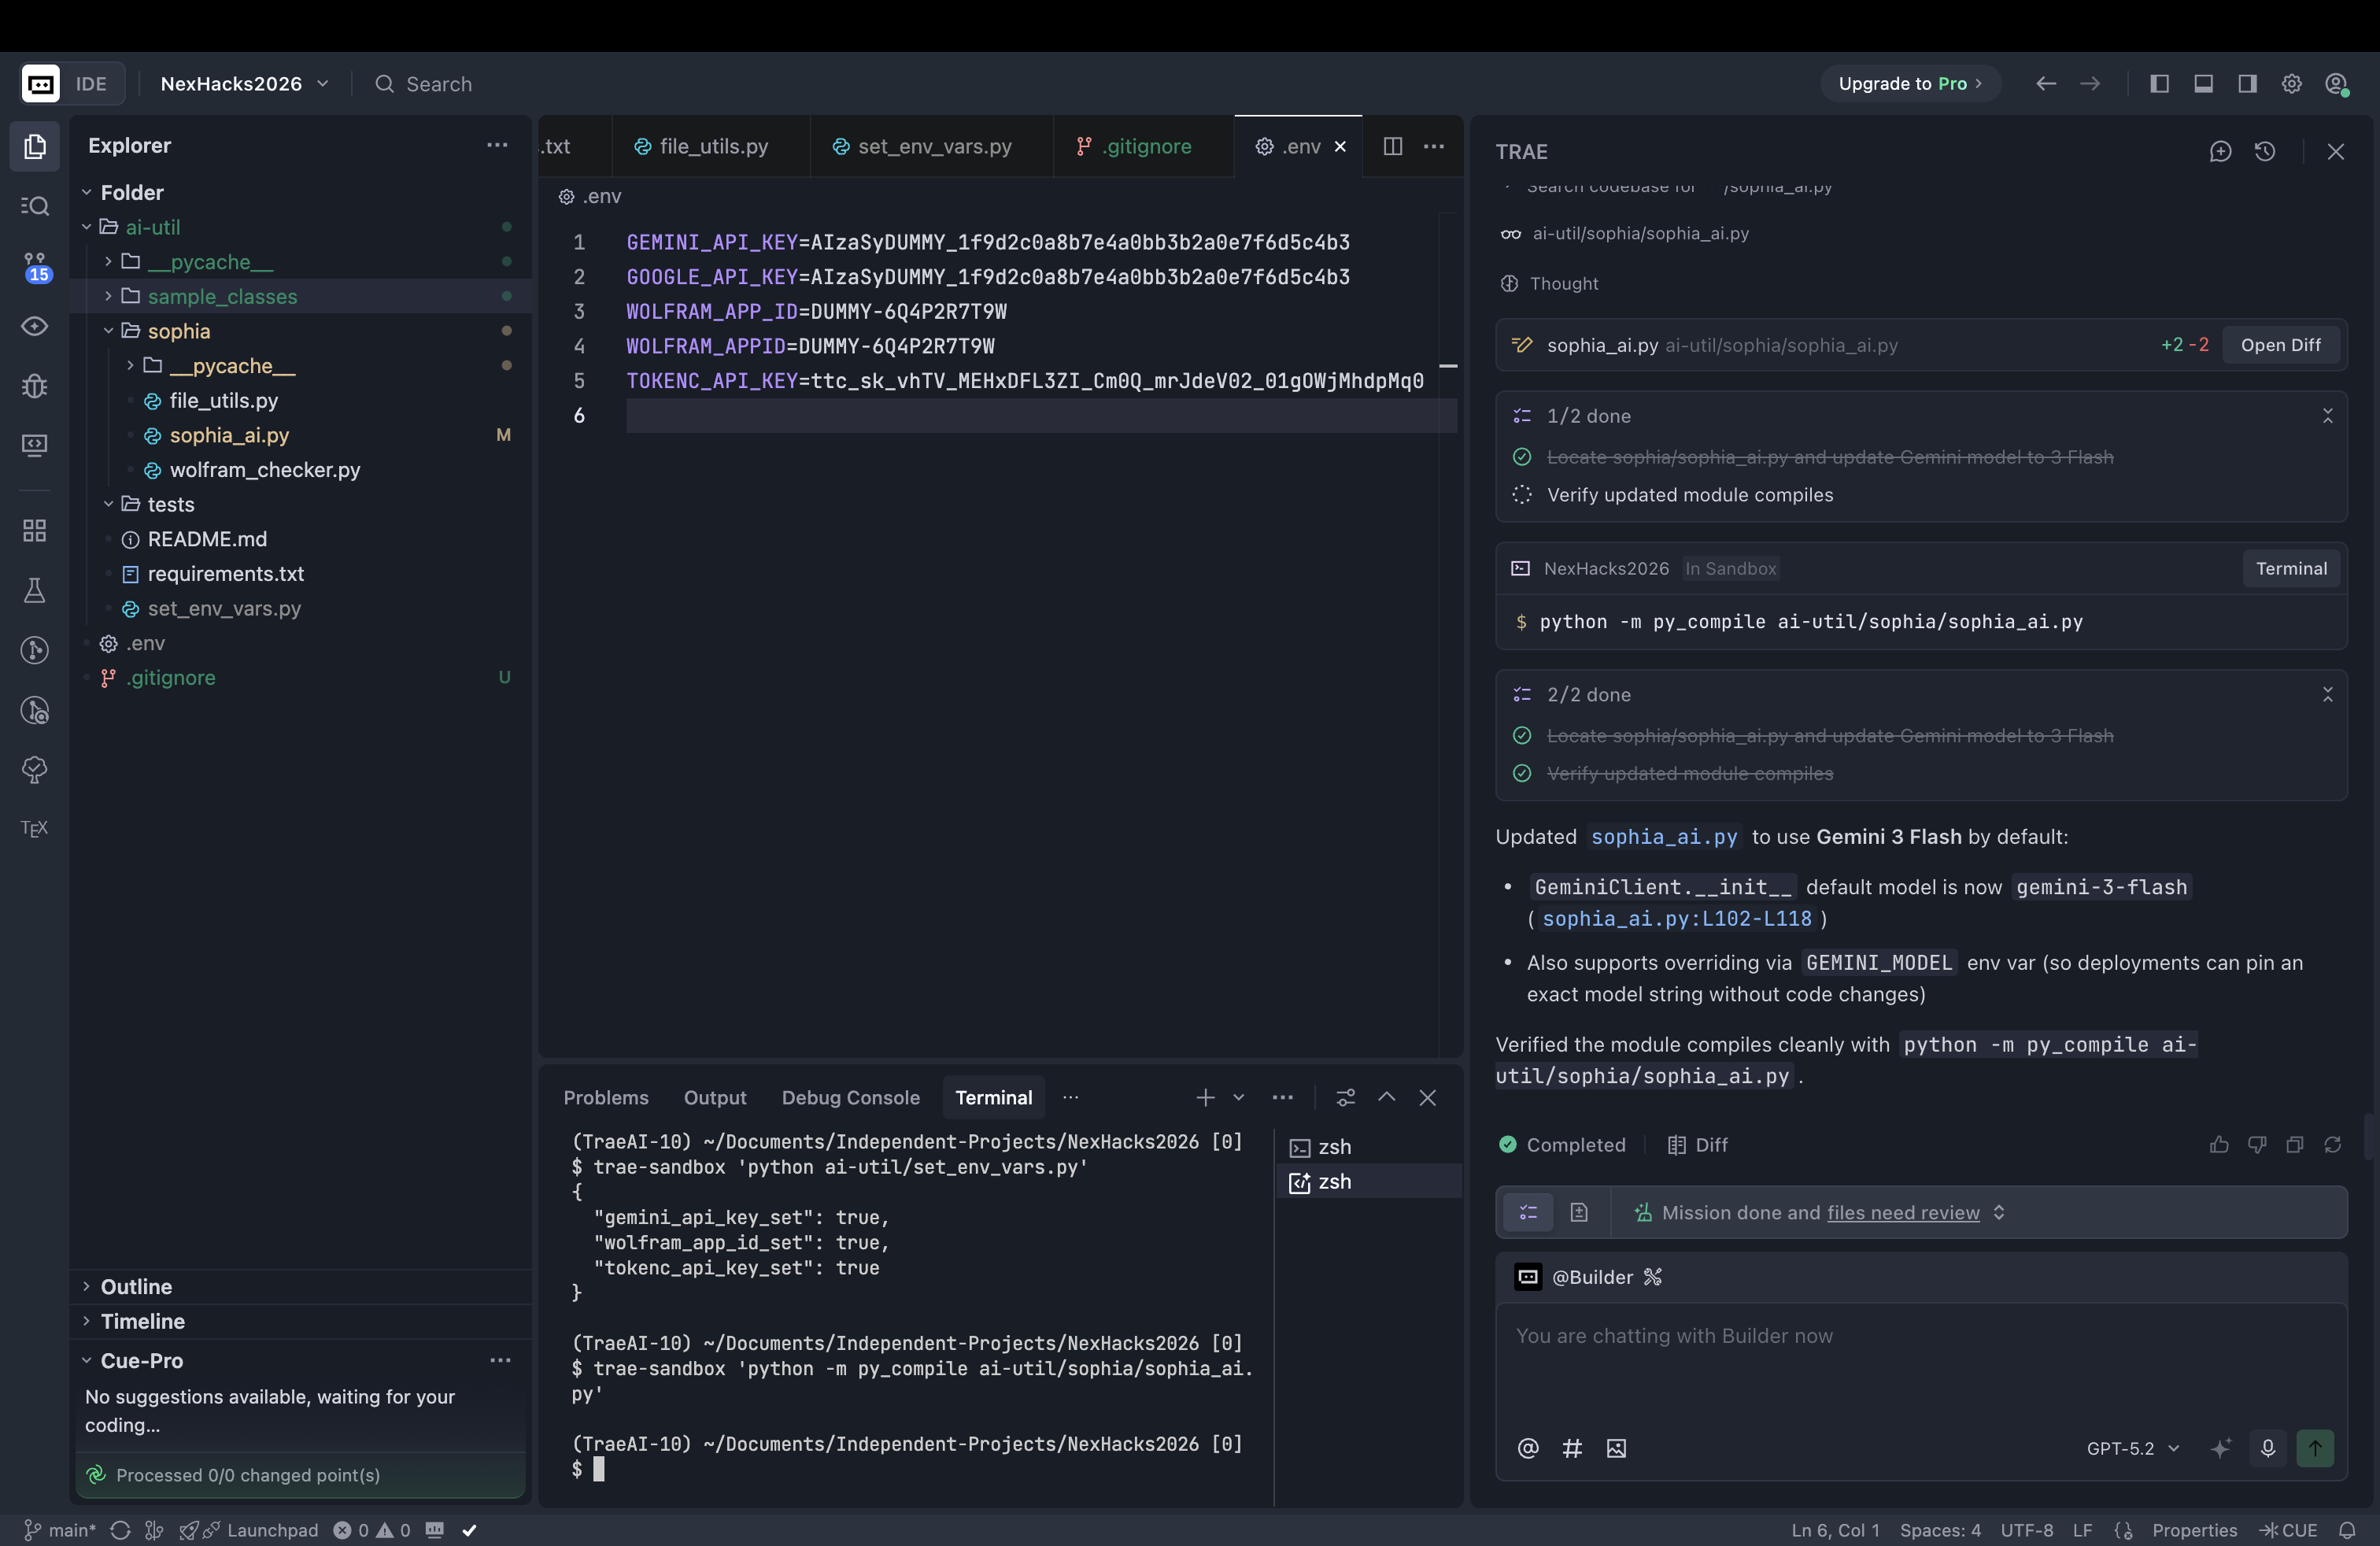Toggle the bottom panel layout

tap(2203, 84)
